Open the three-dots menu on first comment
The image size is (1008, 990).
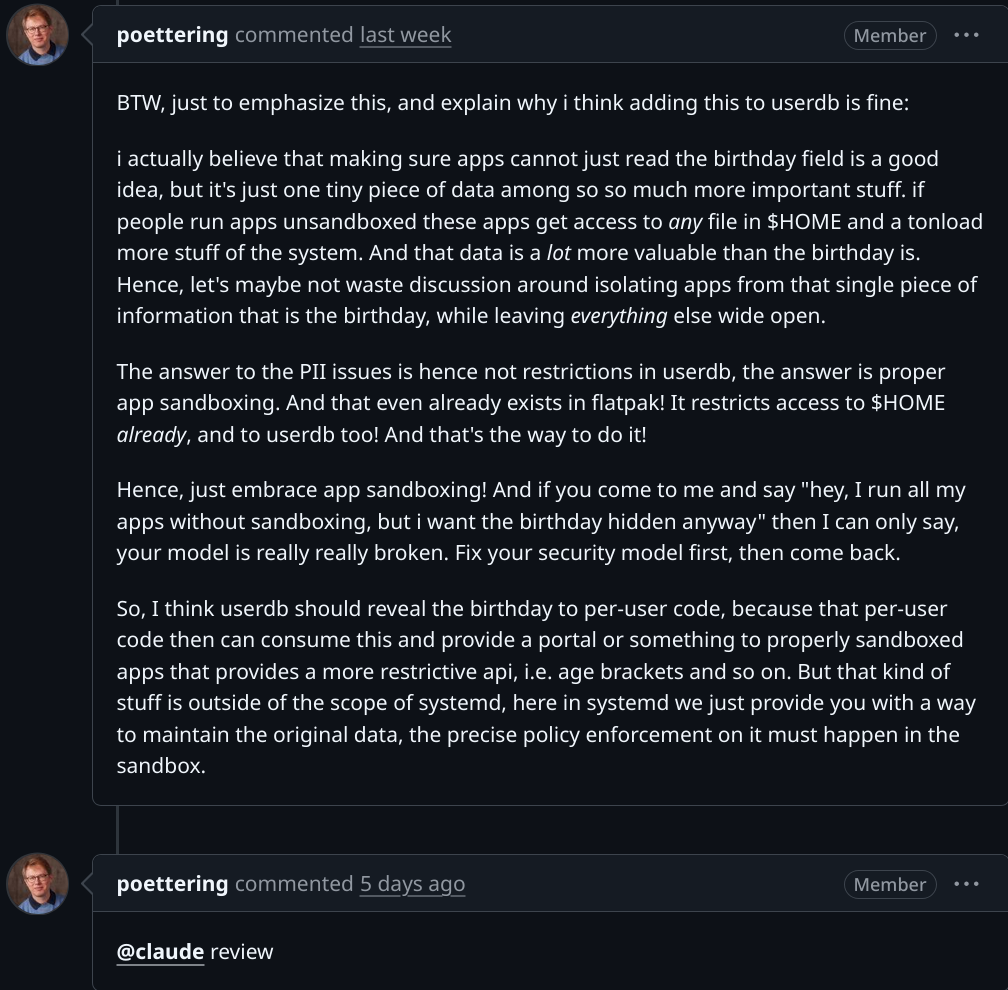click(x=966, y=35)
